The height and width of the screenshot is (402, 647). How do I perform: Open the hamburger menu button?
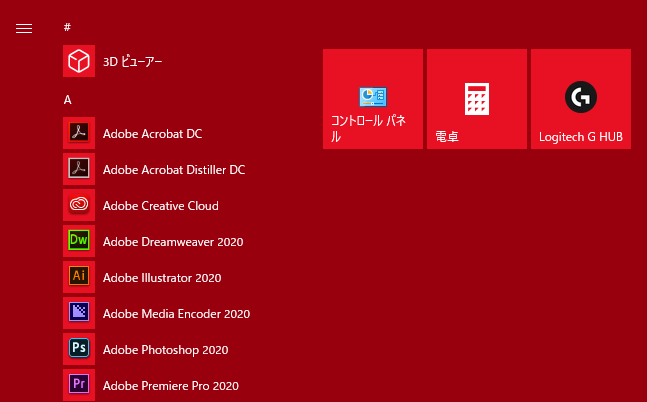click(x=24, y=28)
